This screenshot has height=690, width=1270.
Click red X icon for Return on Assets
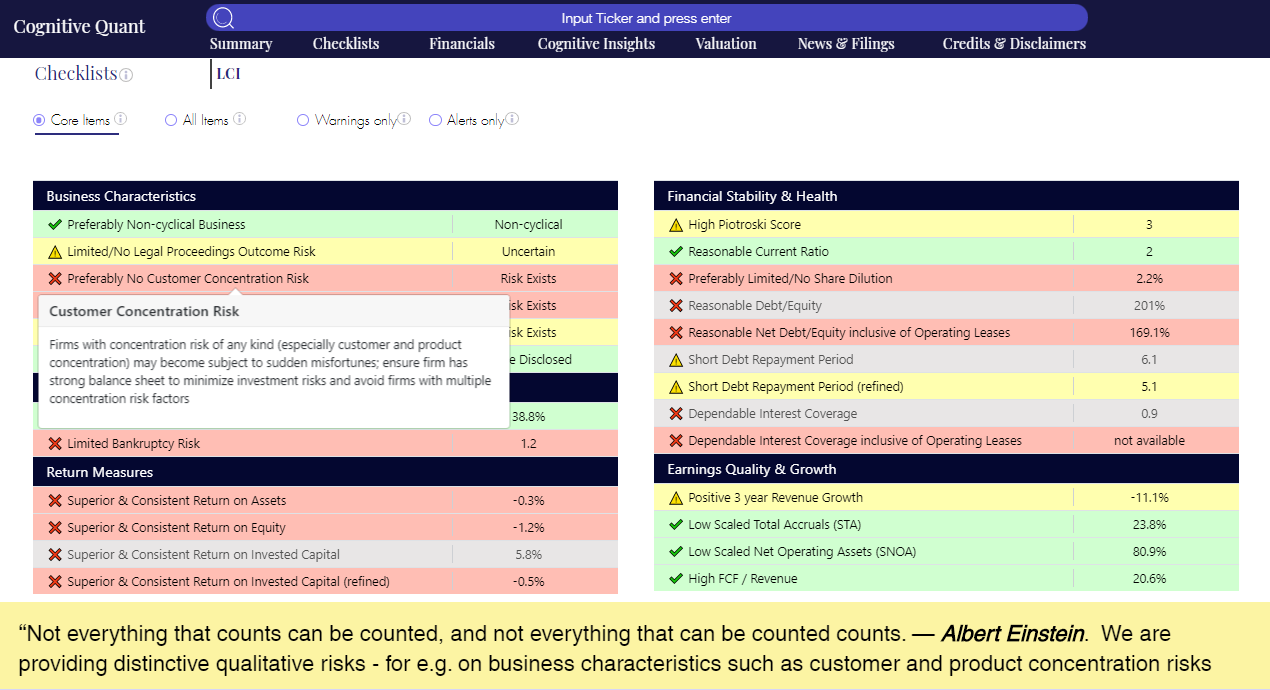(55, 501)
